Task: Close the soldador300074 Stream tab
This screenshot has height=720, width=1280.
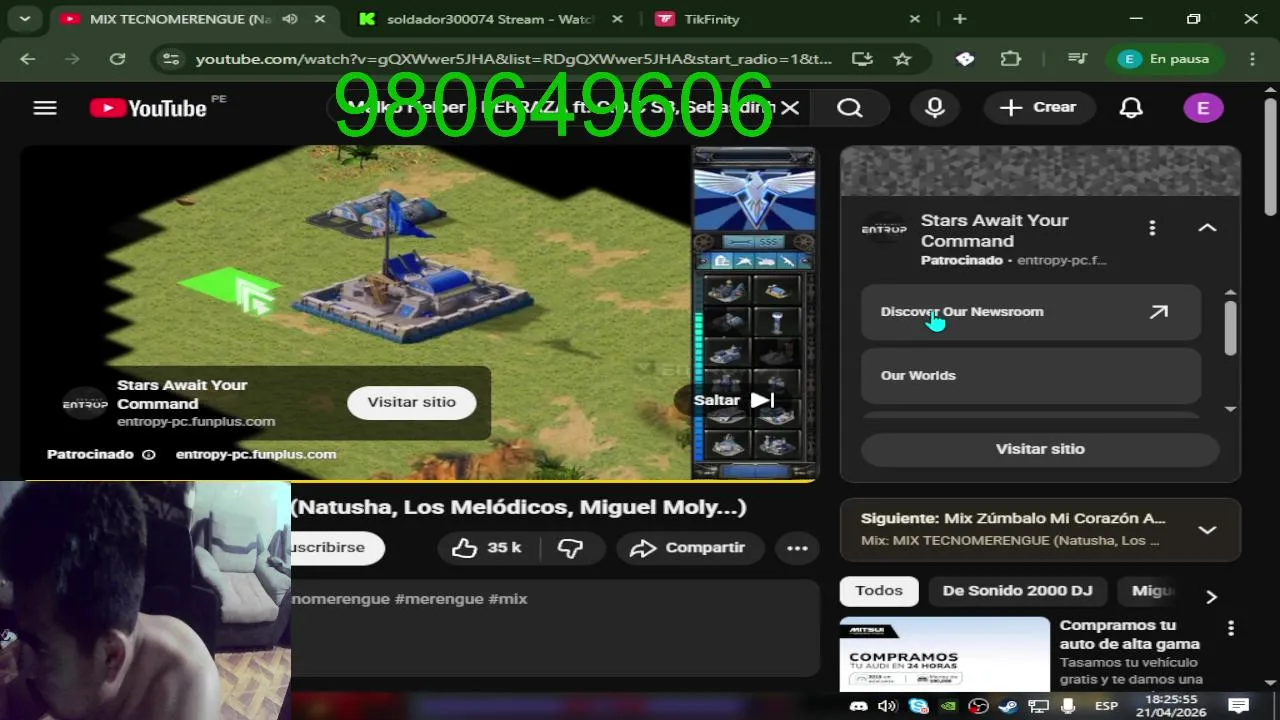Action: pyautogui.click(x=617, y=19)
